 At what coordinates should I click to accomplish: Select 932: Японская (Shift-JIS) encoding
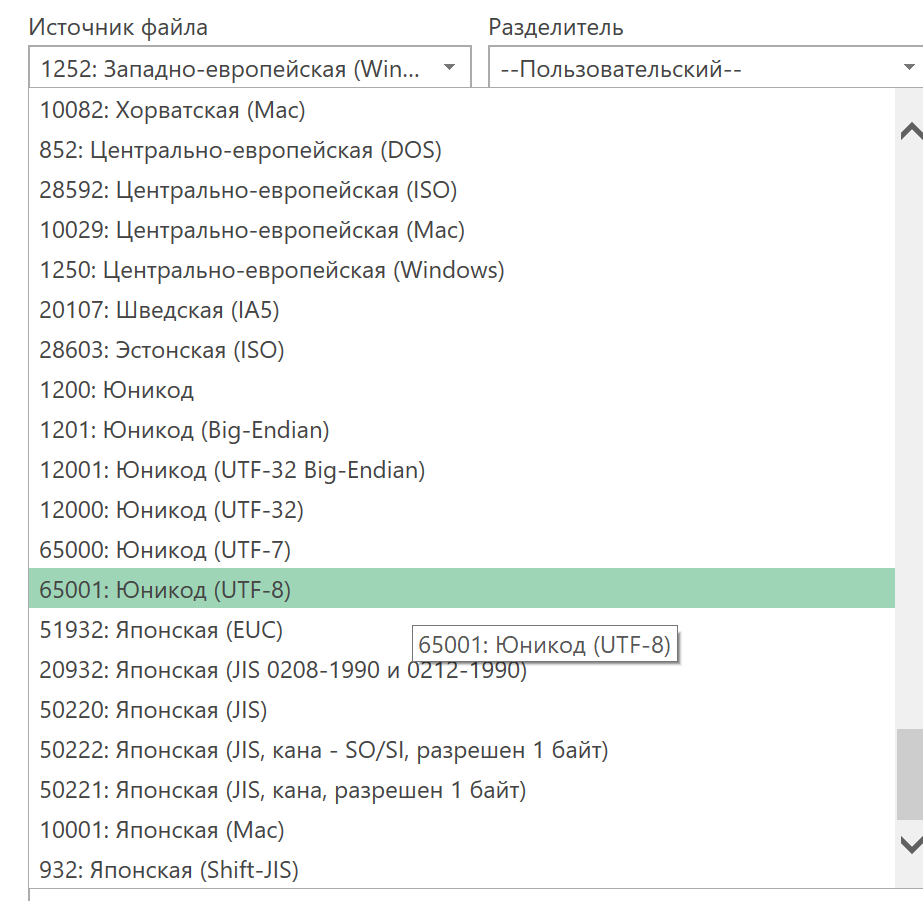point(169,870)
